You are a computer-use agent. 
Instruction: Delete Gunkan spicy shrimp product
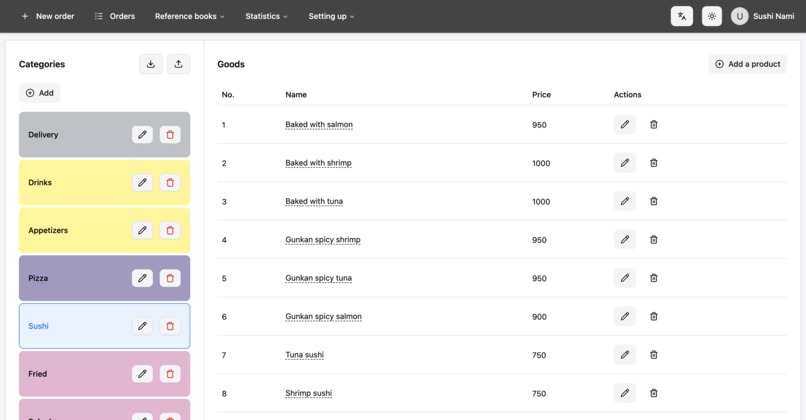[x=654, y=240]
